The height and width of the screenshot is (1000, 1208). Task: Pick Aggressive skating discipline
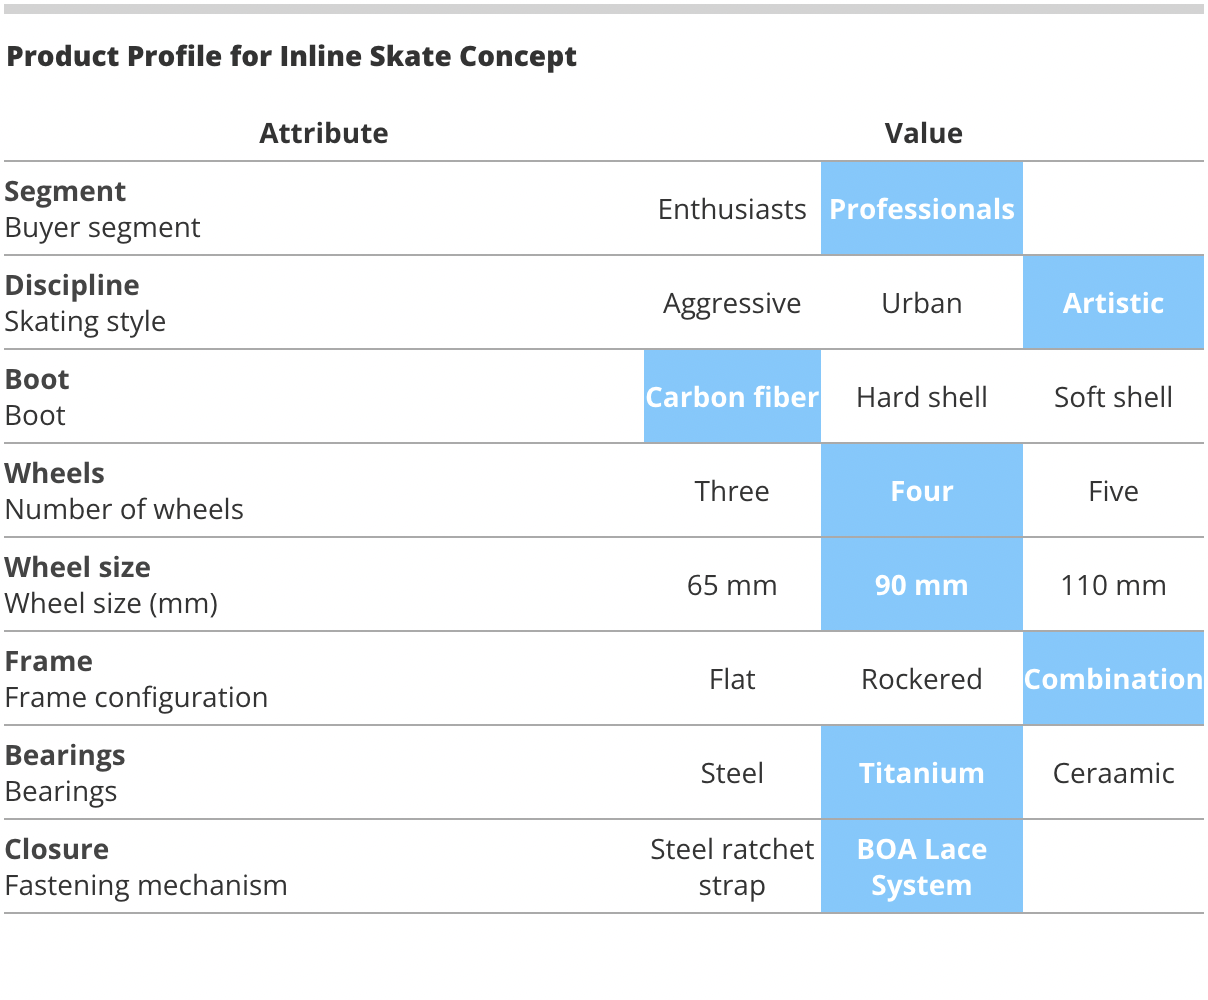732,303
